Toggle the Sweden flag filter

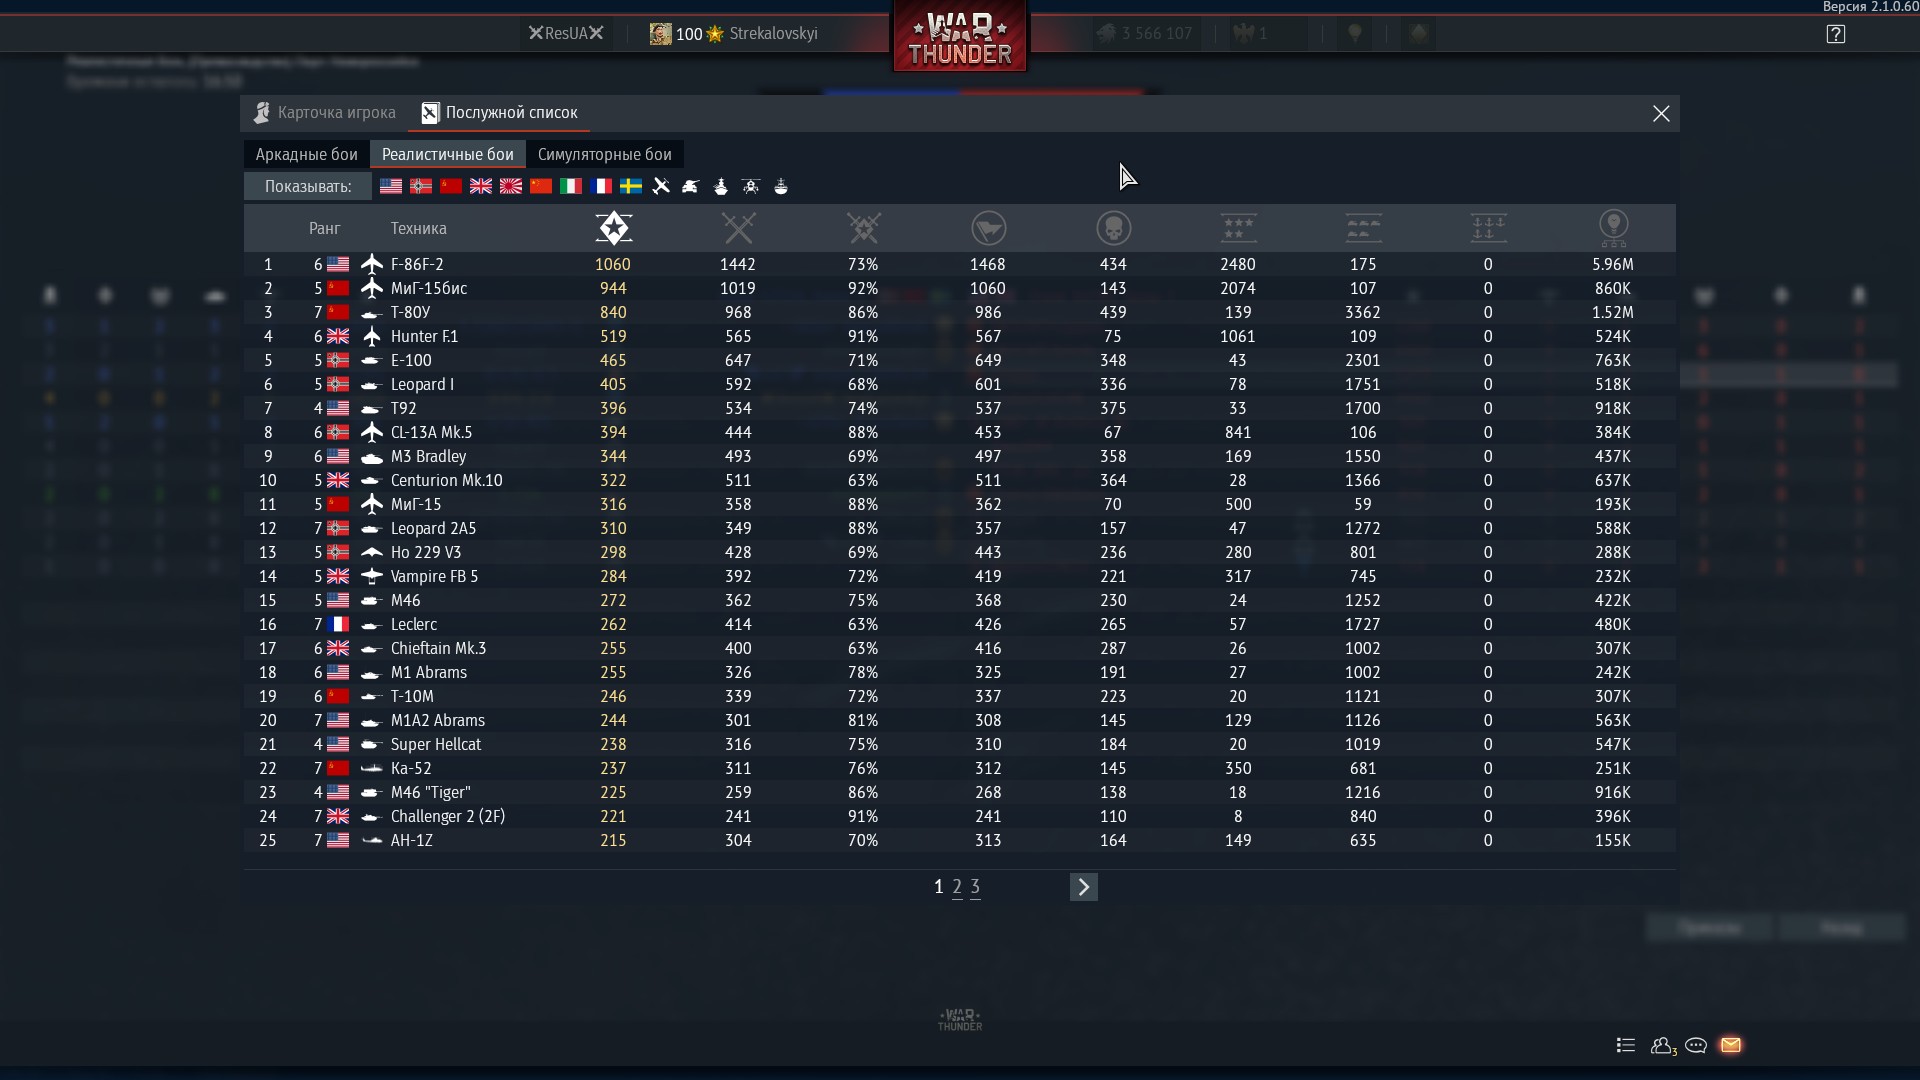click(631, 186)
